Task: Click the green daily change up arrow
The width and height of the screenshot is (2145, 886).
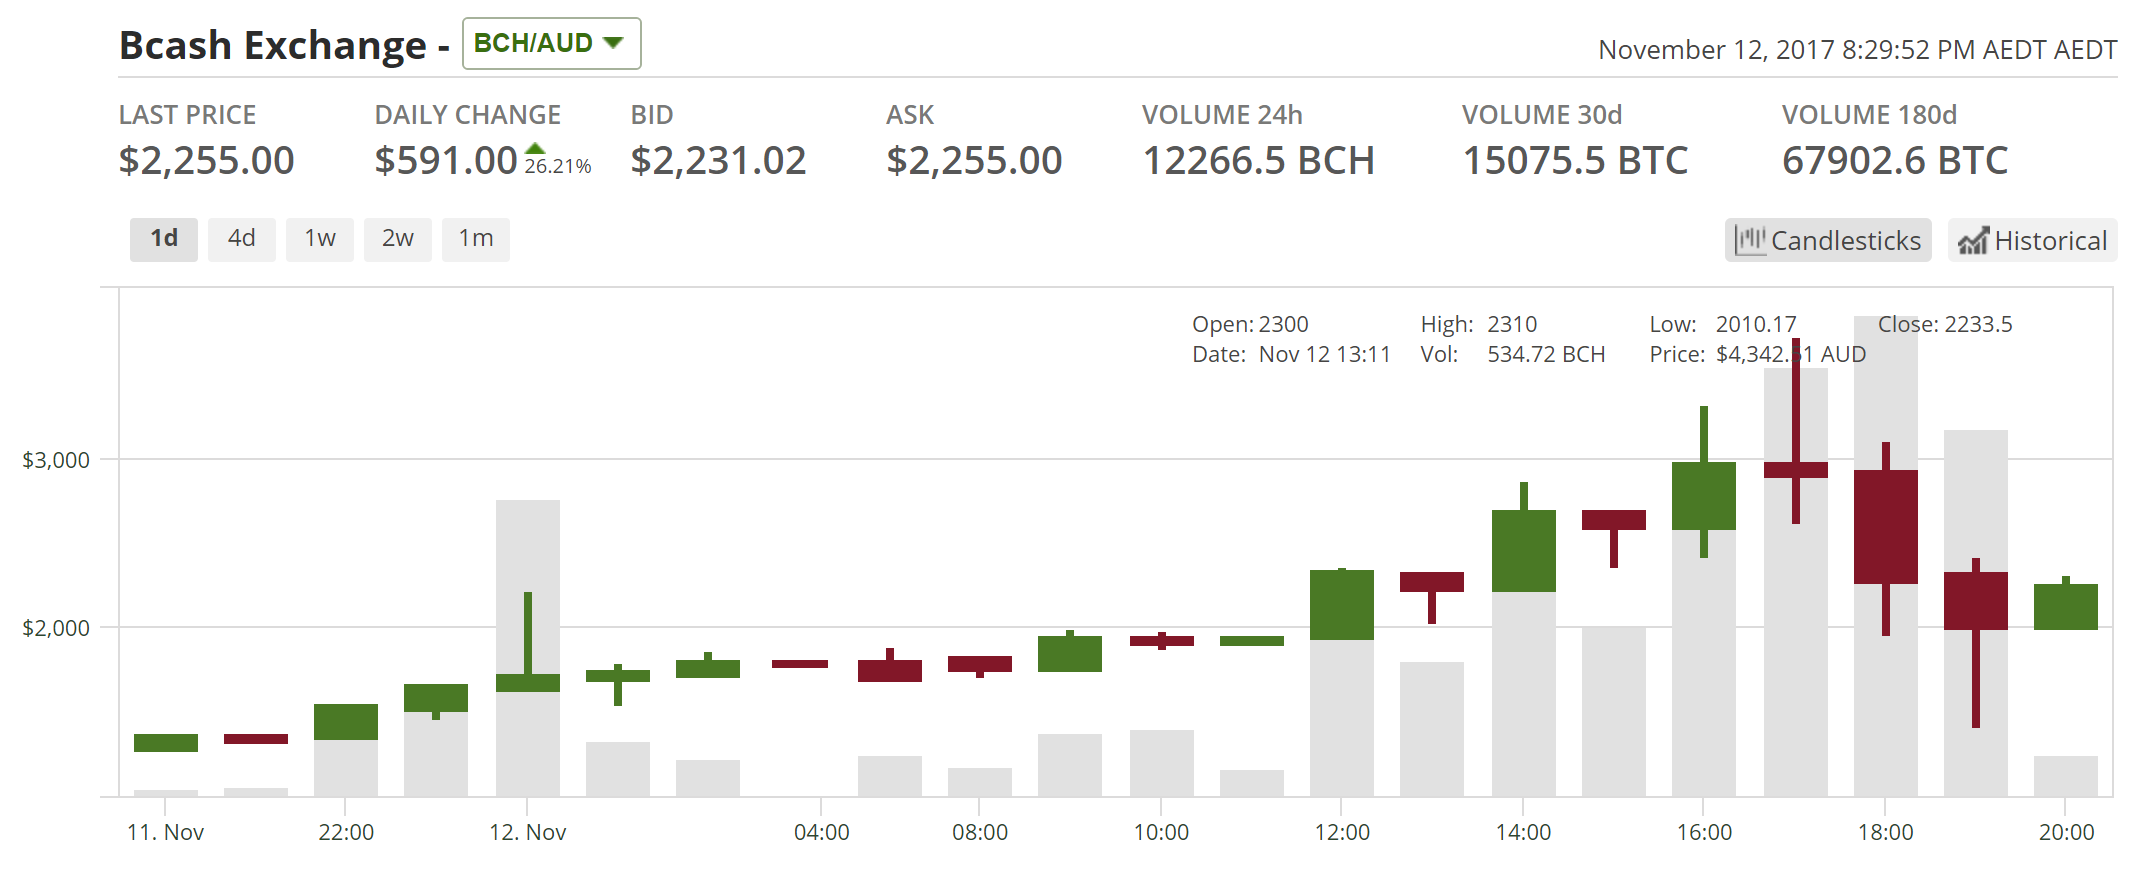Action: pos(535,149)
